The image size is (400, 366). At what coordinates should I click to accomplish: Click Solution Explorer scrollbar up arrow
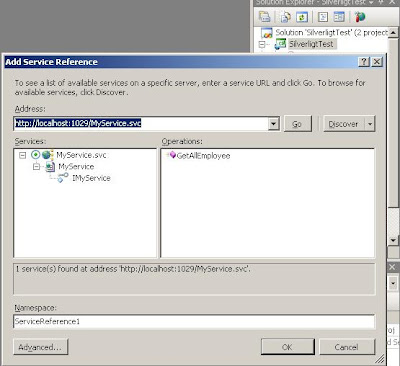click(393, 33)
